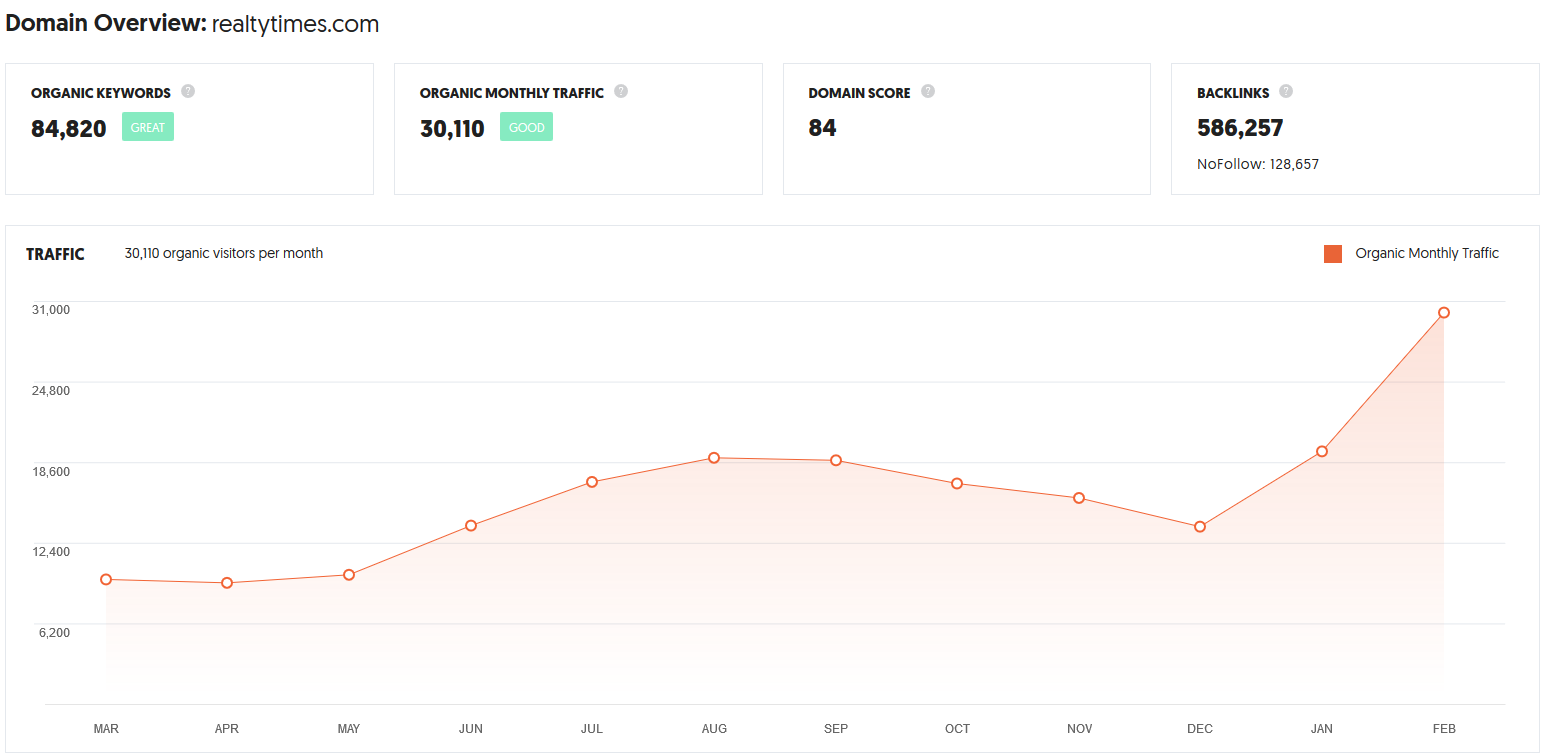The width and height of the screenshot is (1543, 755).
Task: Expand the Domain Overview heading
Action: tap(102, 22)
